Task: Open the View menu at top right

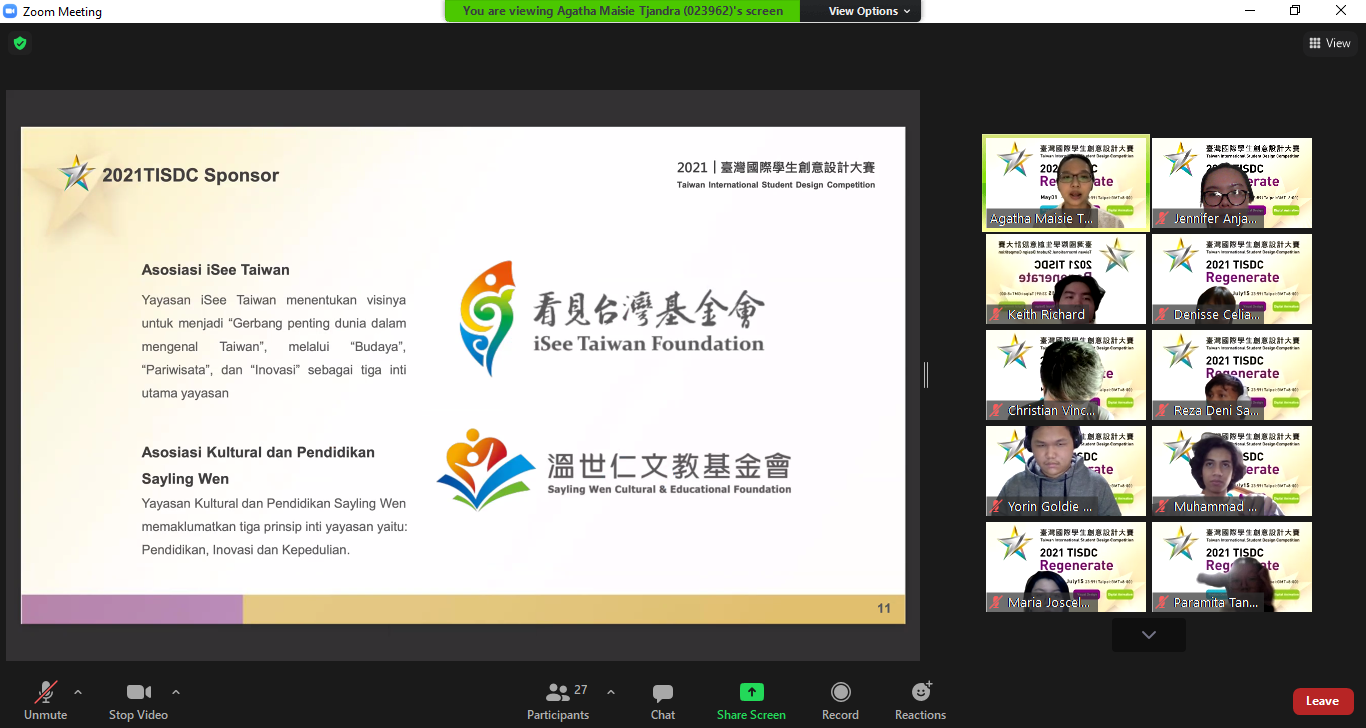Action: [1331, 43]
